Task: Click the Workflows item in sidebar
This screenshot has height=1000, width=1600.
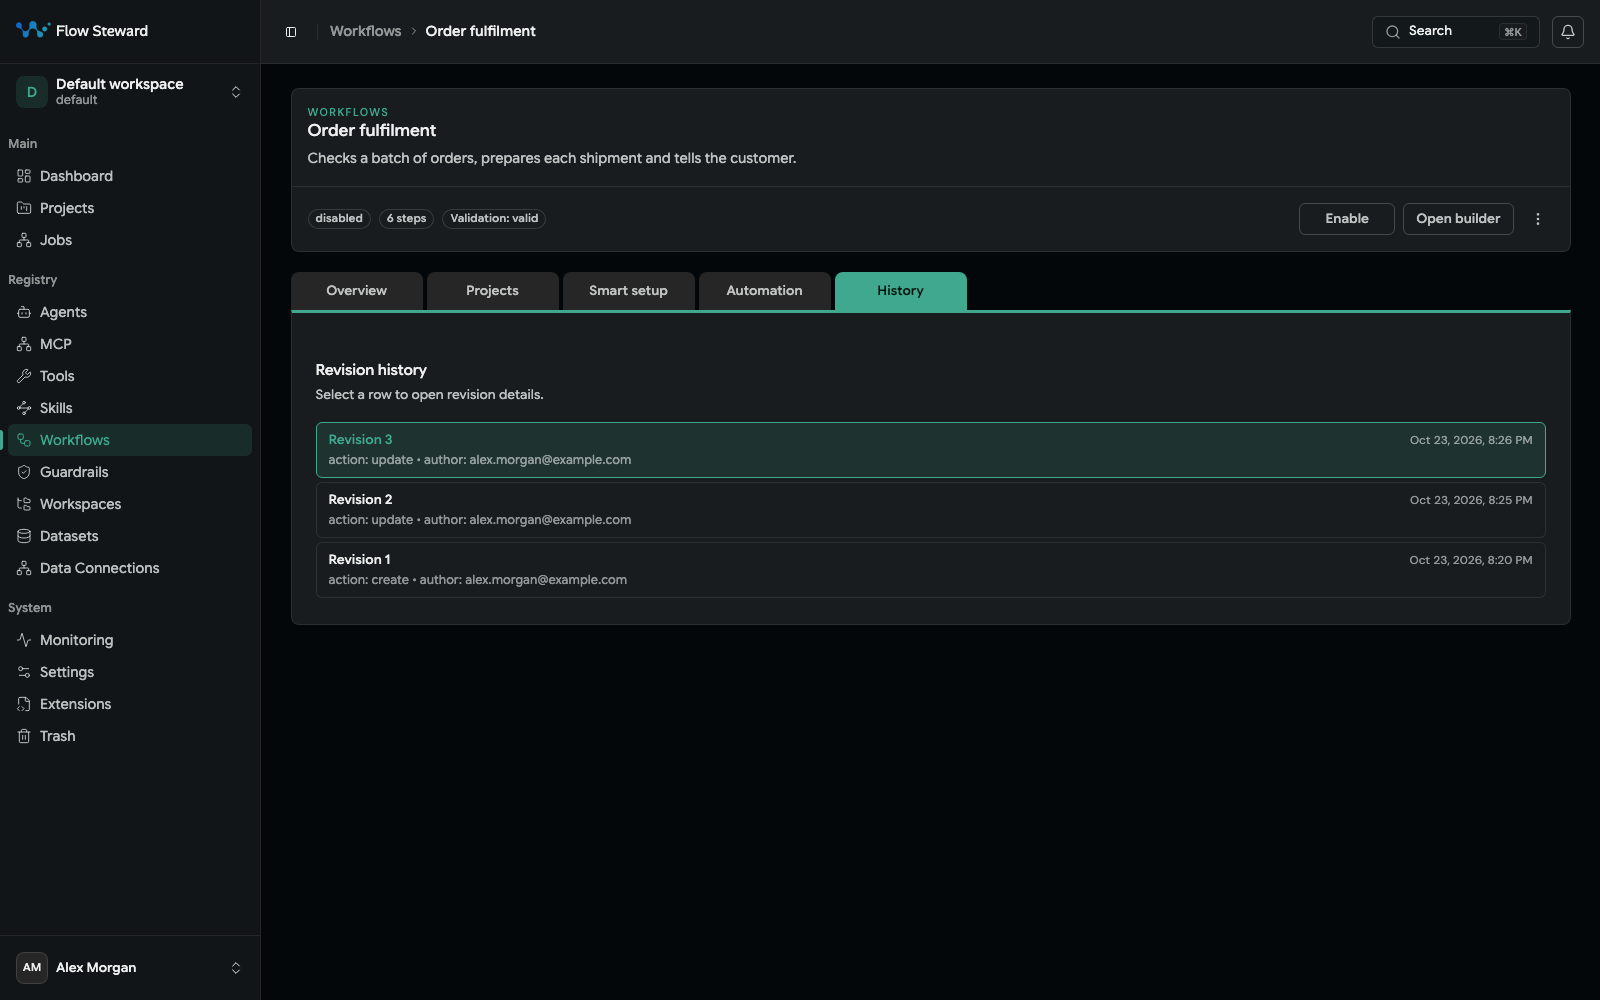Action: pyautogui.click(x=130, y=440)
